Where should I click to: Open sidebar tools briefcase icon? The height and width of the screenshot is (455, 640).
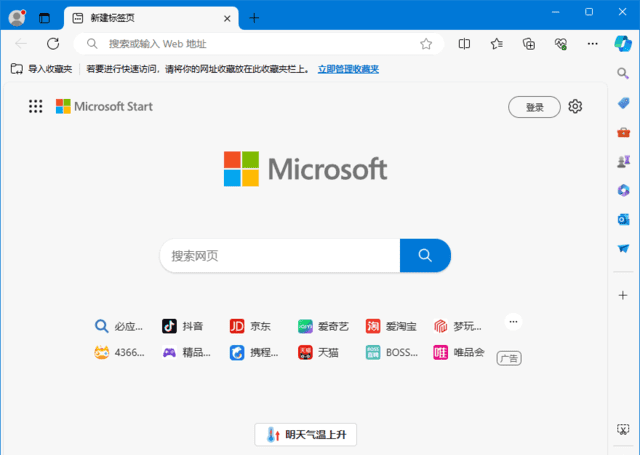tap(623, 132)
